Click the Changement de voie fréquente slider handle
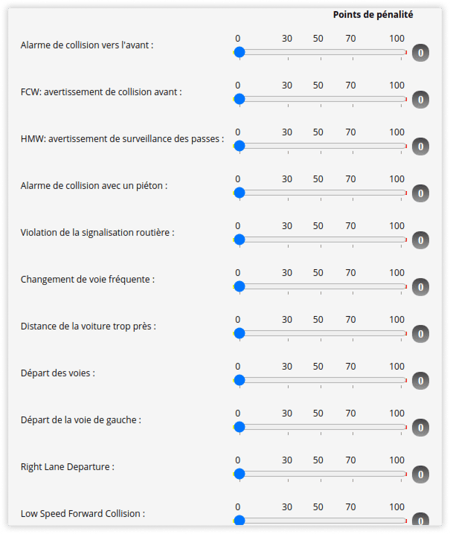The image size is (450, 534). click(239, 286)
